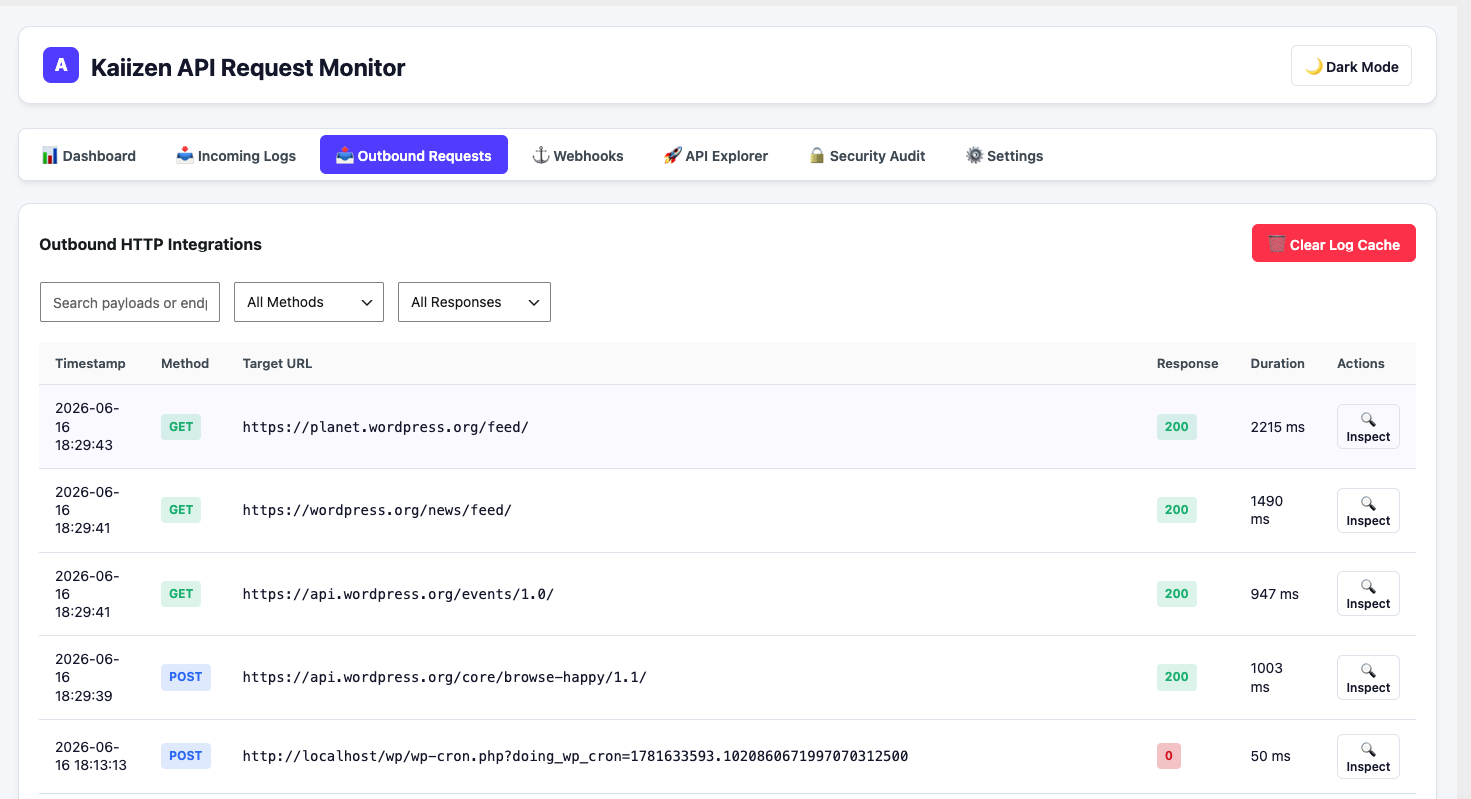The width and height of the screenshot is (1471, 799).
Task: Click magnifier icon for planet.wordpress.org row
Action: pos(1368,419)
